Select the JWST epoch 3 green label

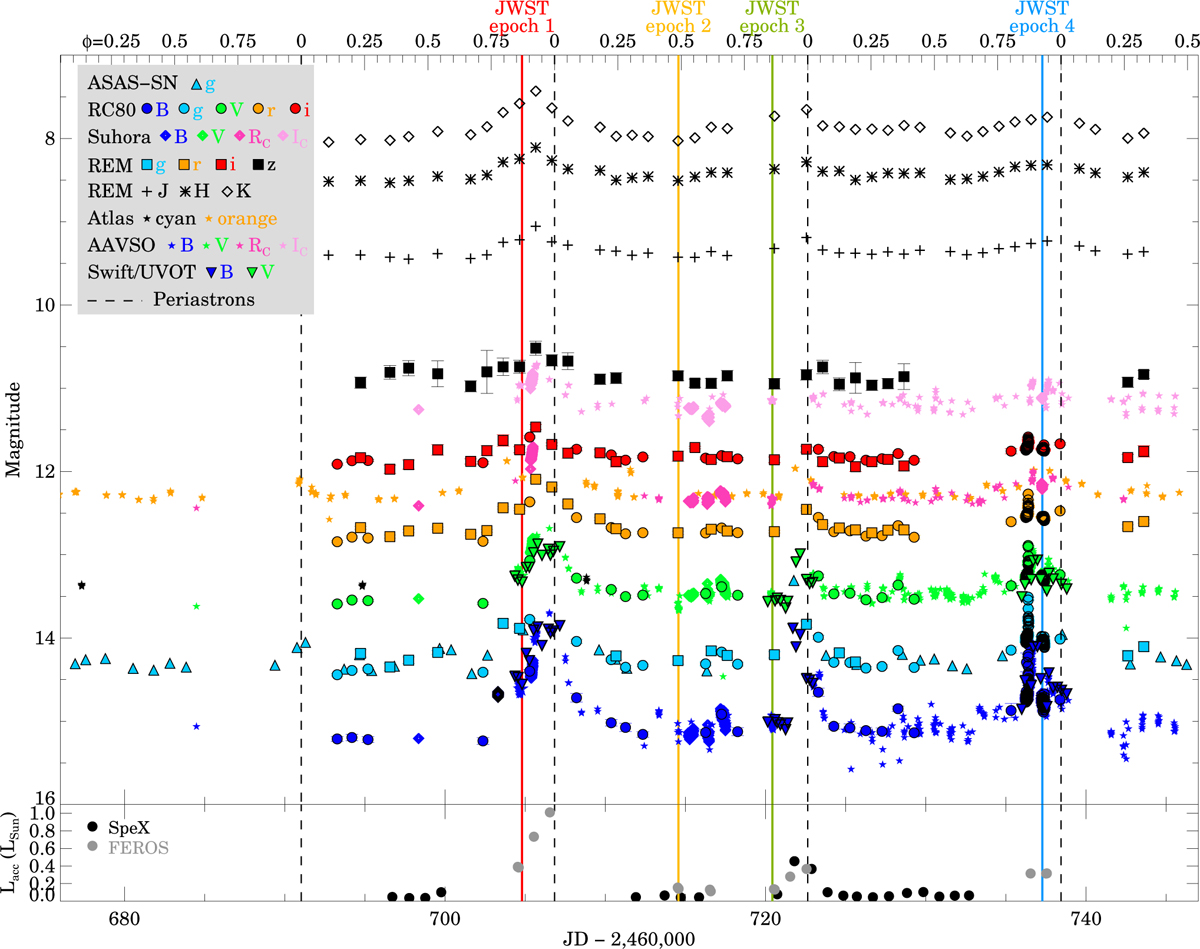[771, 17]
